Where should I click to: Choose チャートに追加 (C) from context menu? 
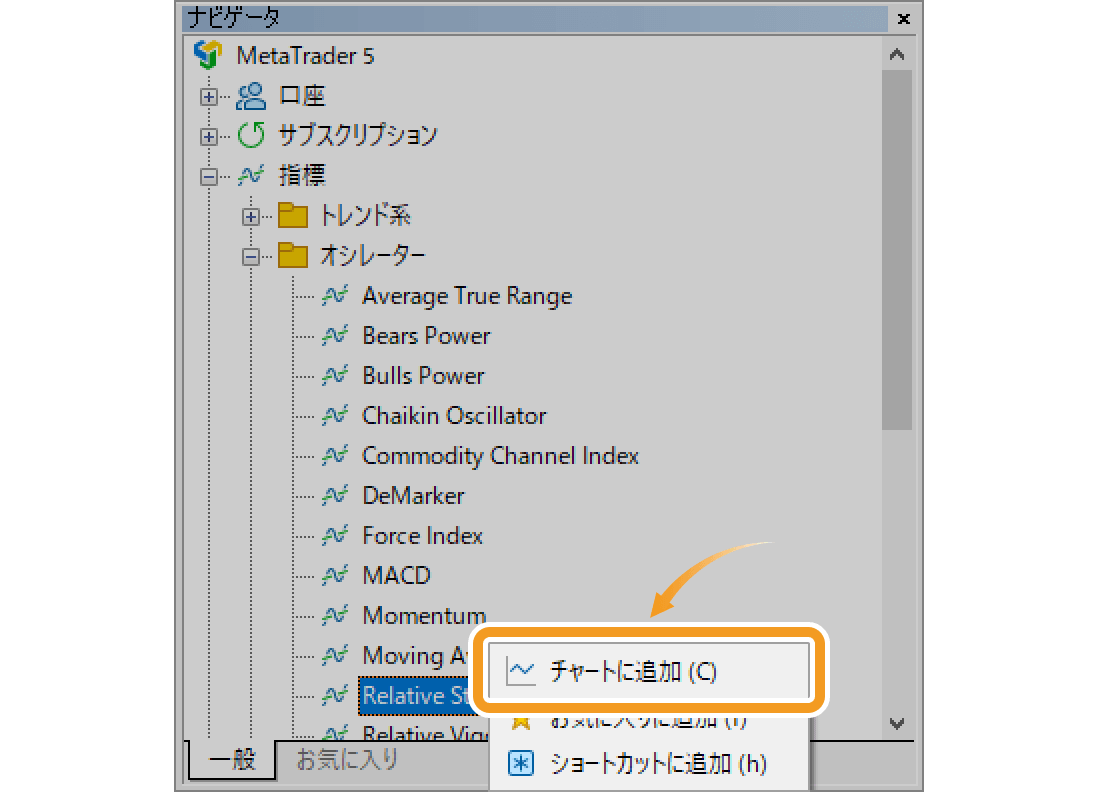coord(649,671)
